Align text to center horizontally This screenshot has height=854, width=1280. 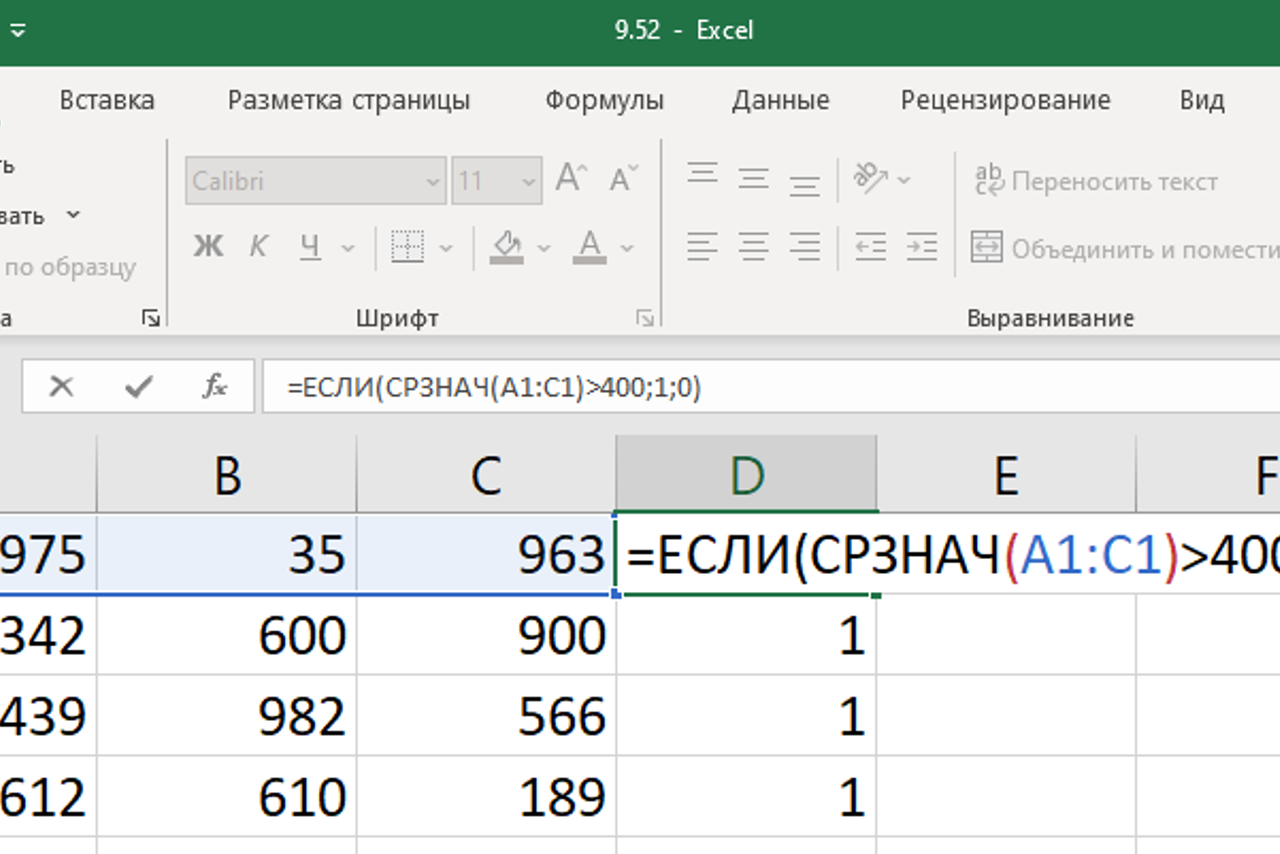(x=753, y=246)
